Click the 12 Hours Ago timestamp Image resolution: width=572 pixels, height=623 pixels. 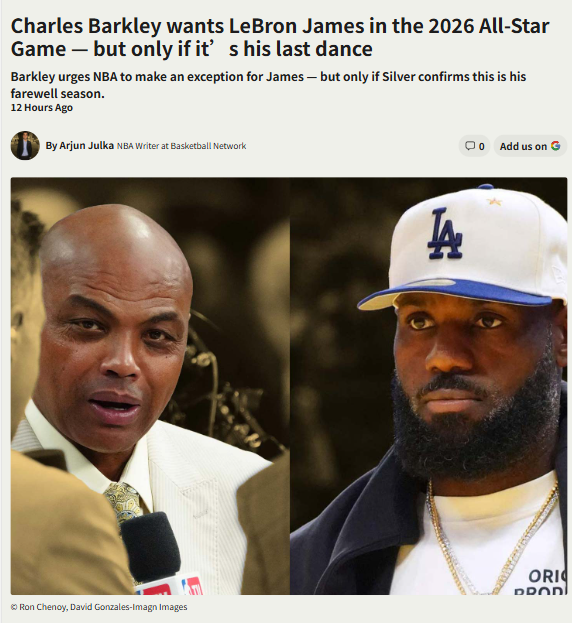coord(42,108)
